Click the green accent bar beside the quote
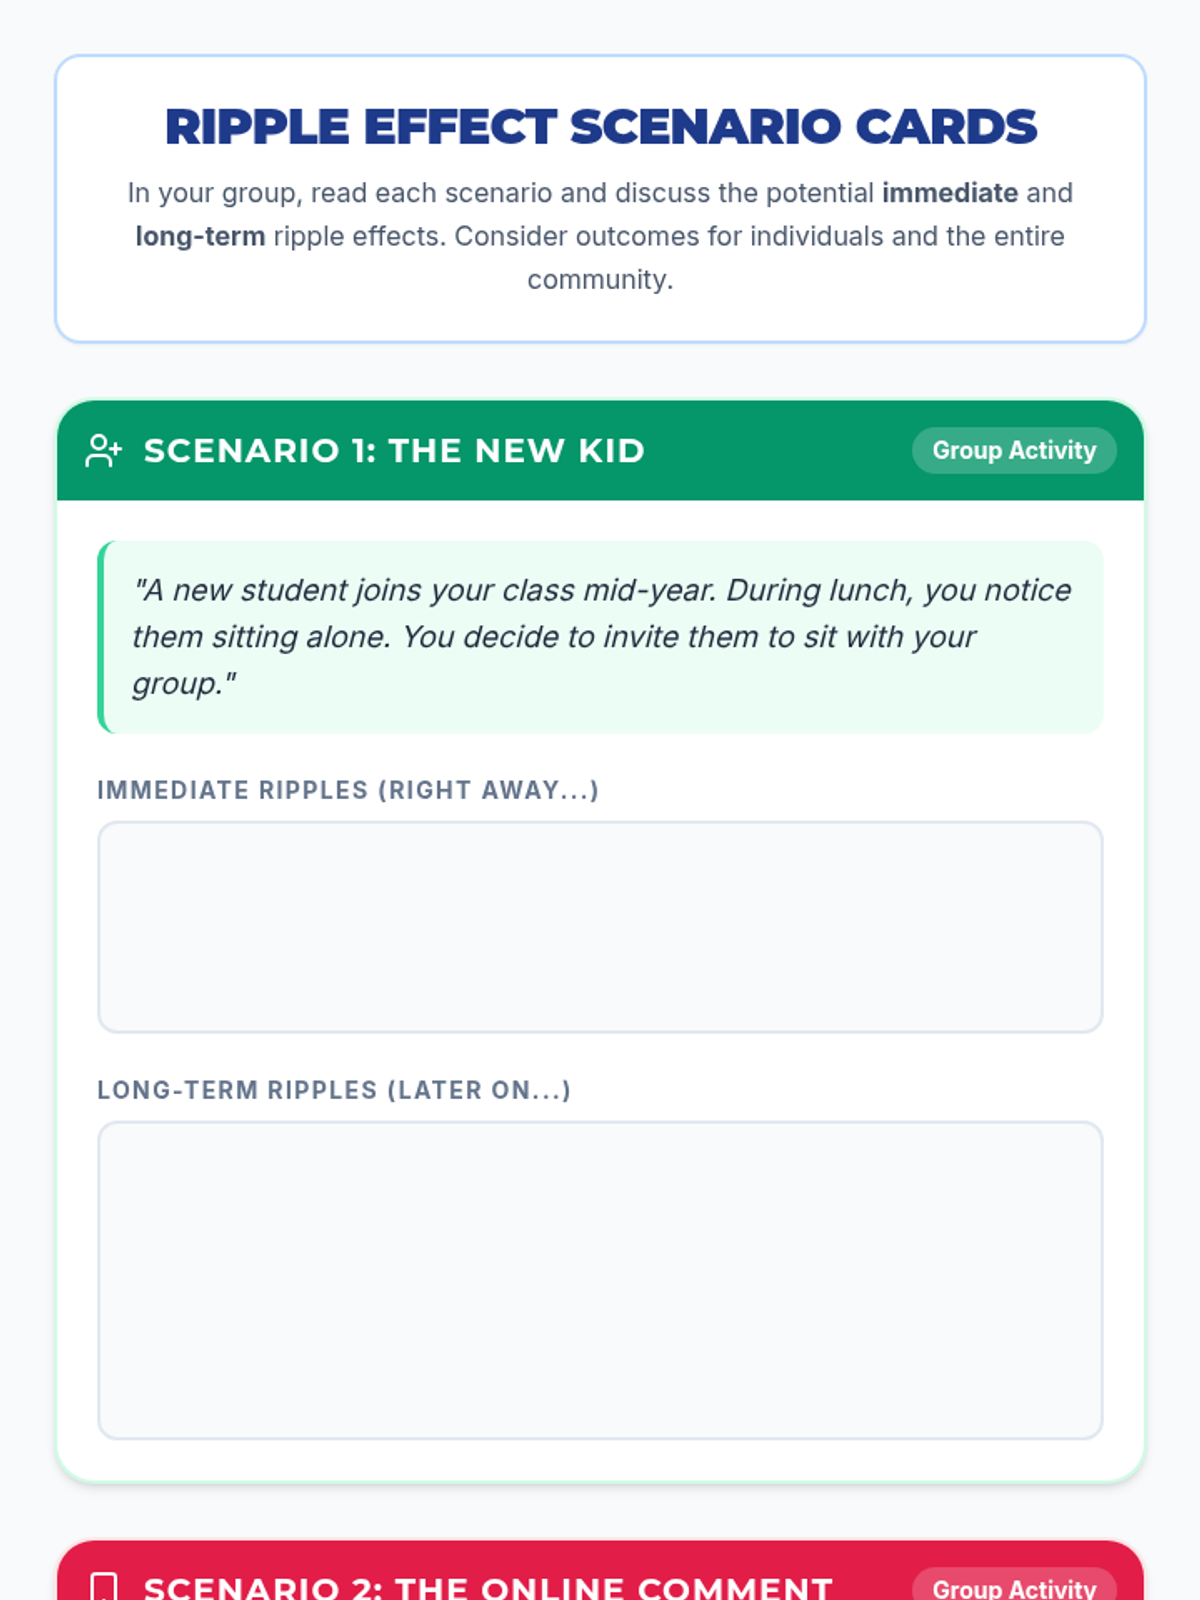The image size is (1200, 1600). (x=102, y=637)
